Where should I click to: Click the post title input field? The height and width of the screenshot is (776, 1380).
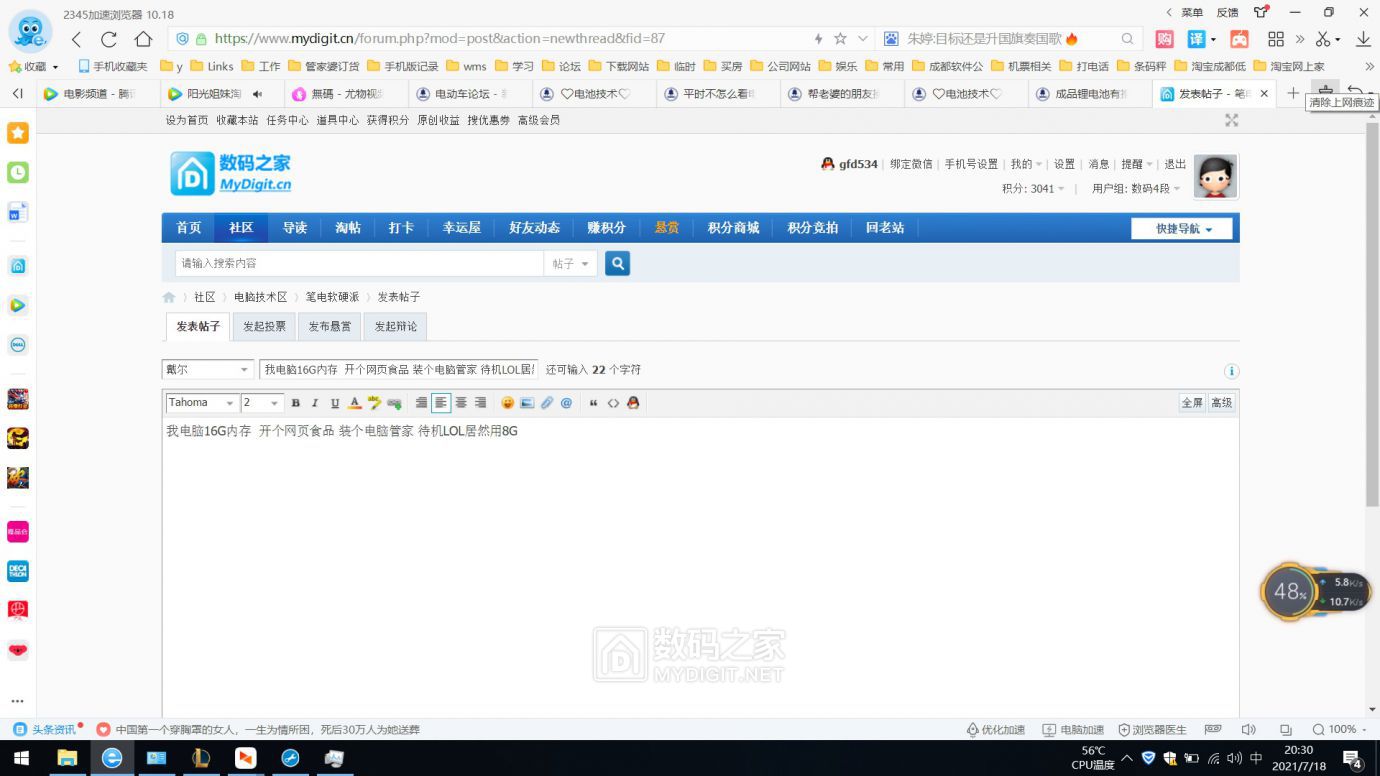click(x=399, y=370)
